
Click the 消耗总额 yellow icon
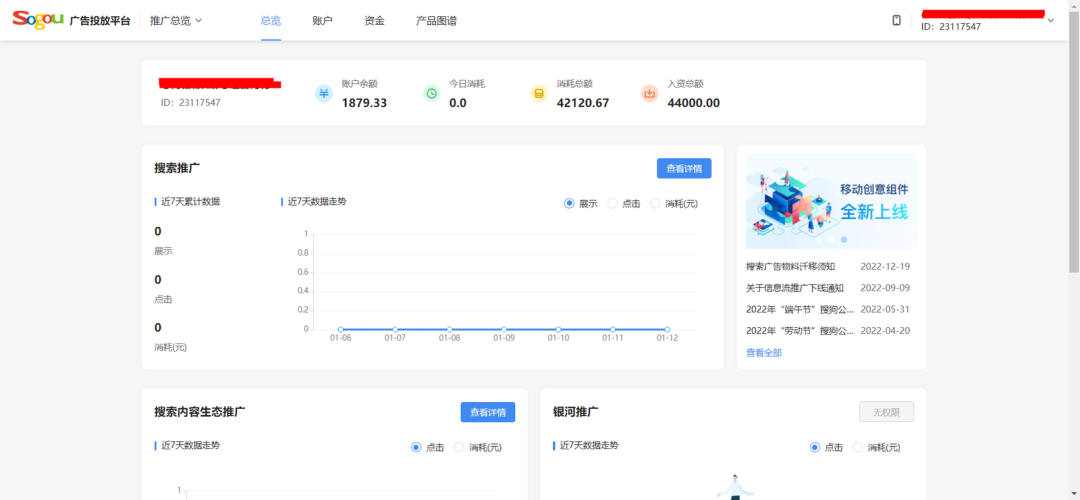pos(539,93)
